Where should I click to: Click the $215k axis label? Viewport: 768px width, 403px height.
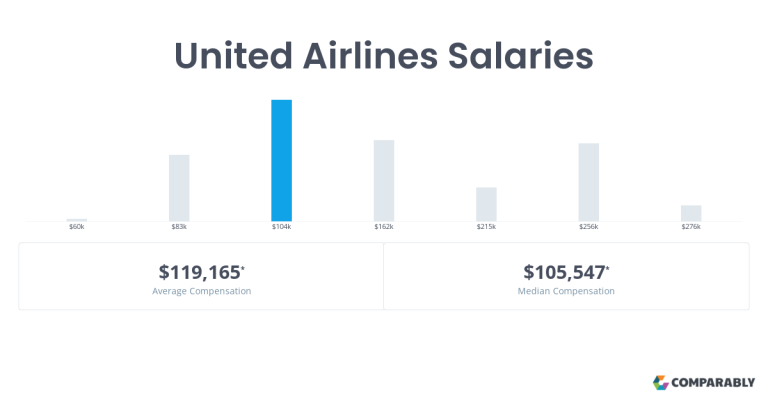click(x=486, y=227)
